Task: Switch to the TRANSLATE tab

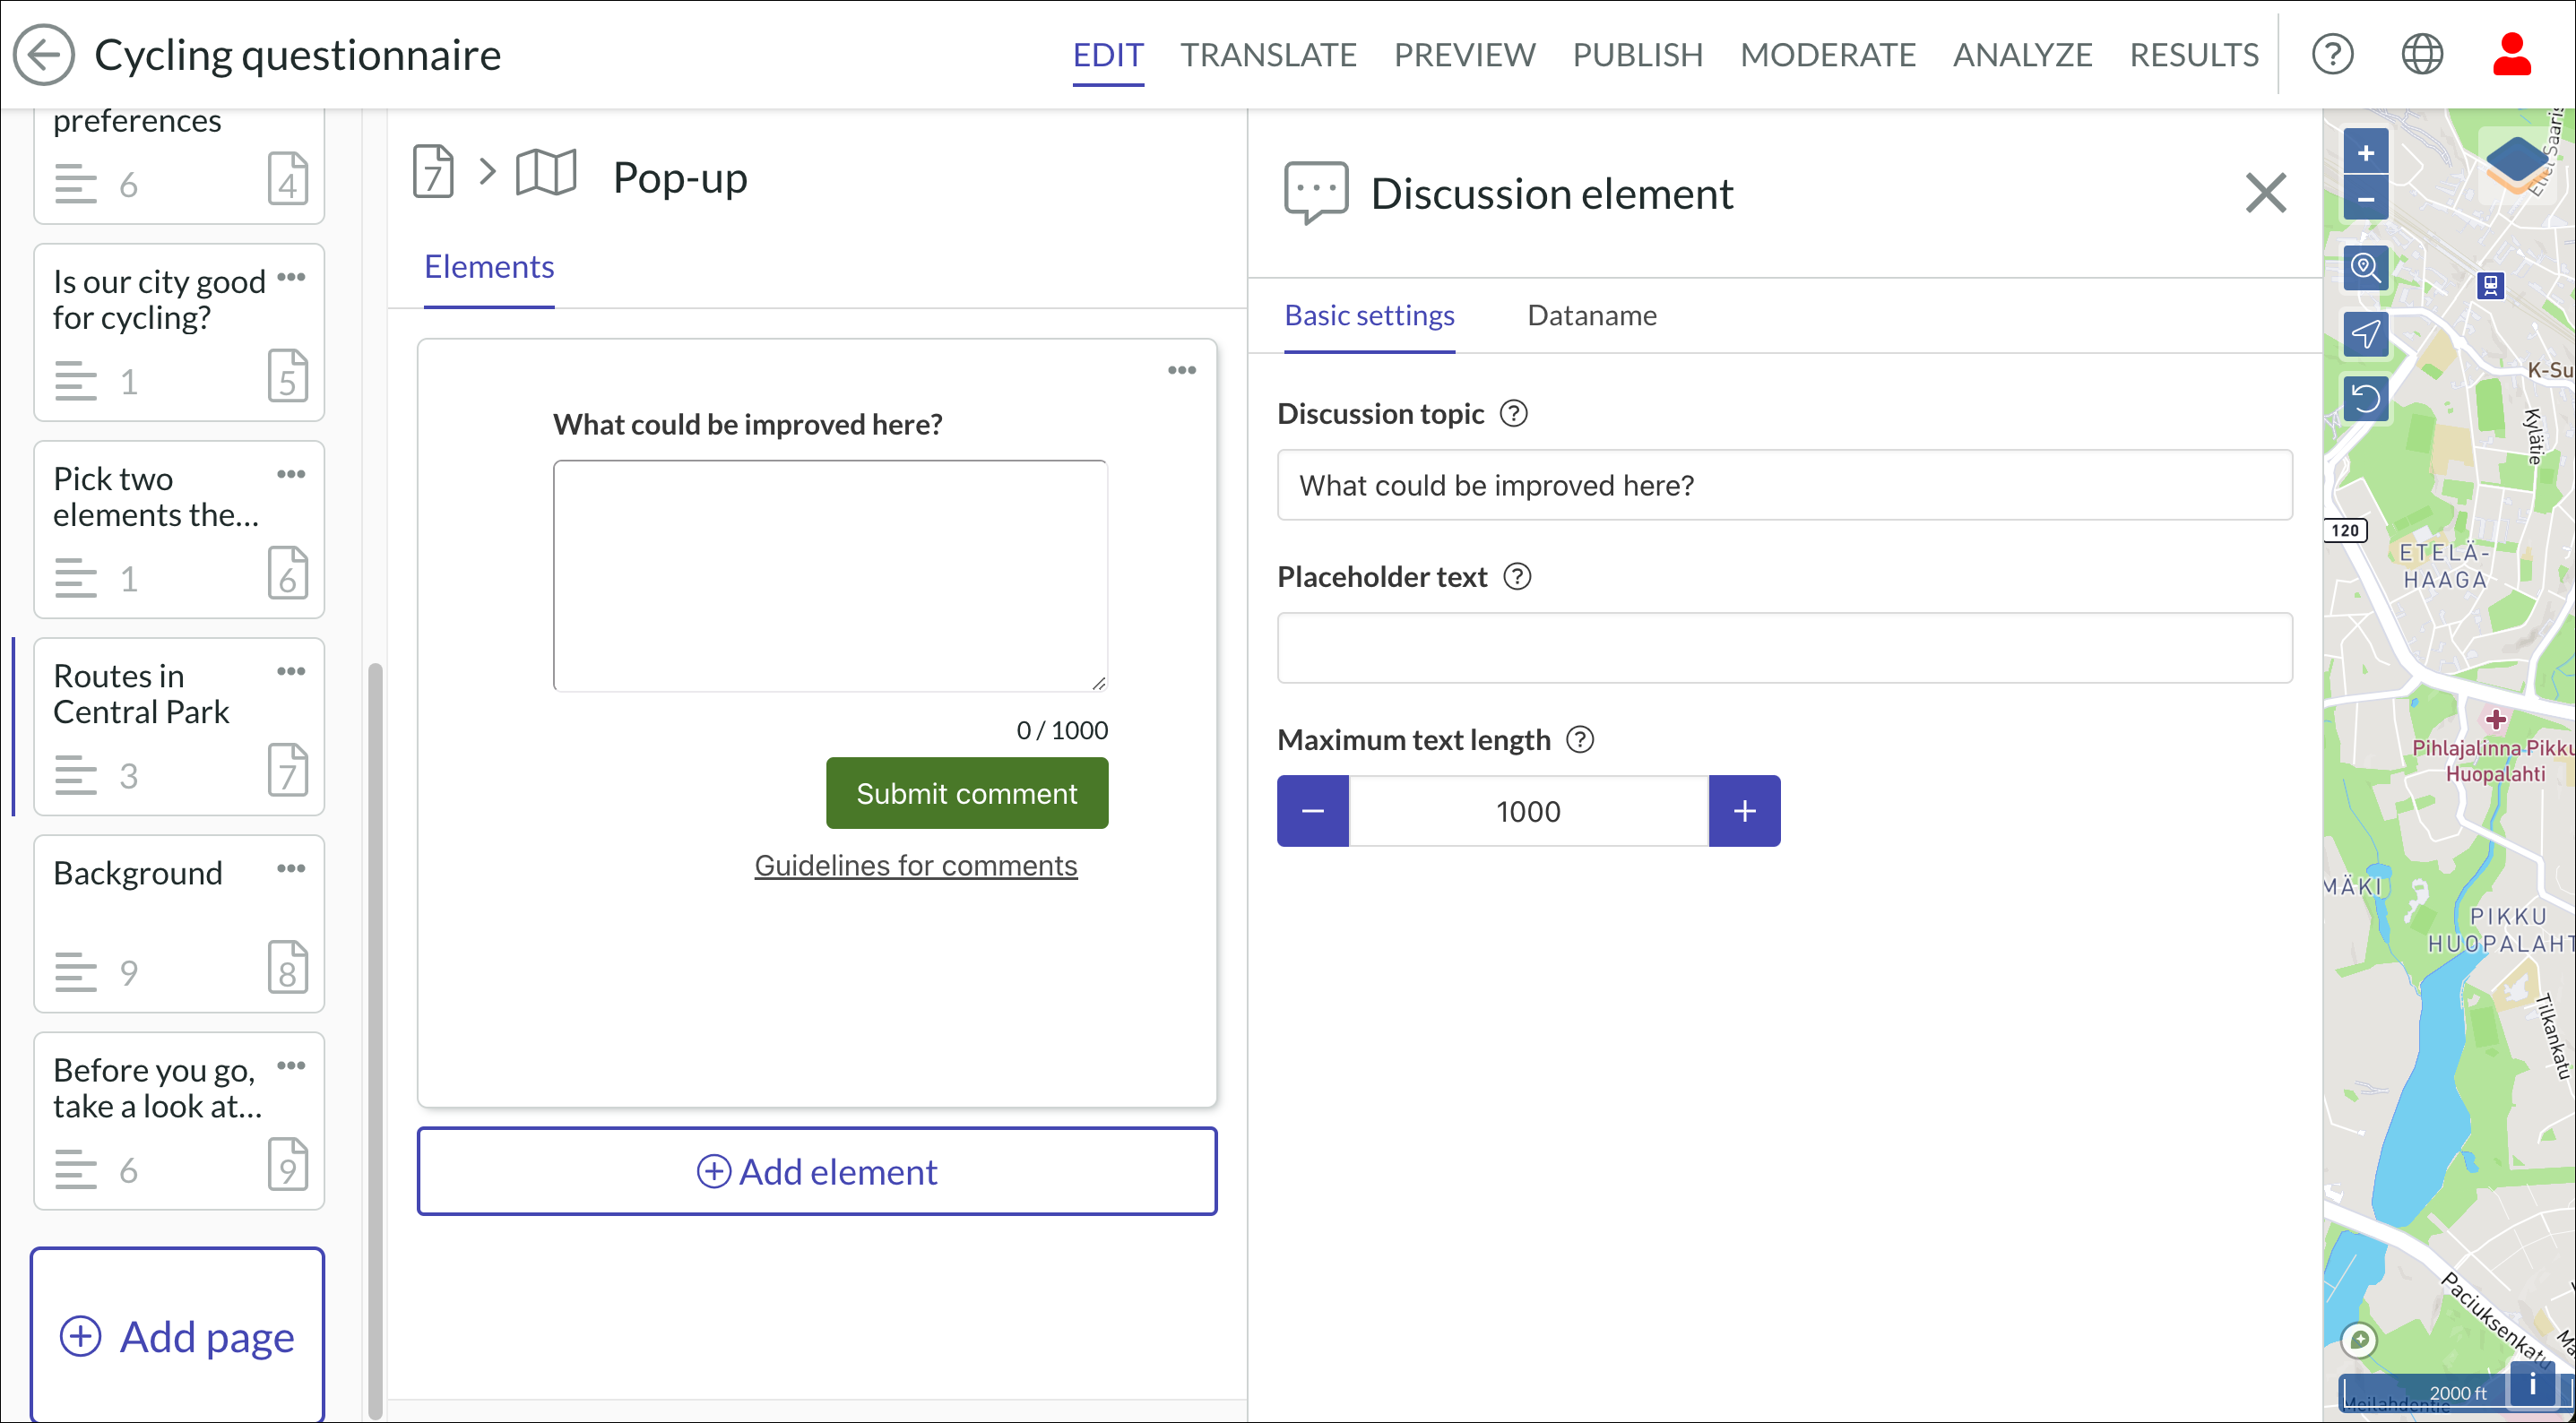Action: [x=1268, y=54]
